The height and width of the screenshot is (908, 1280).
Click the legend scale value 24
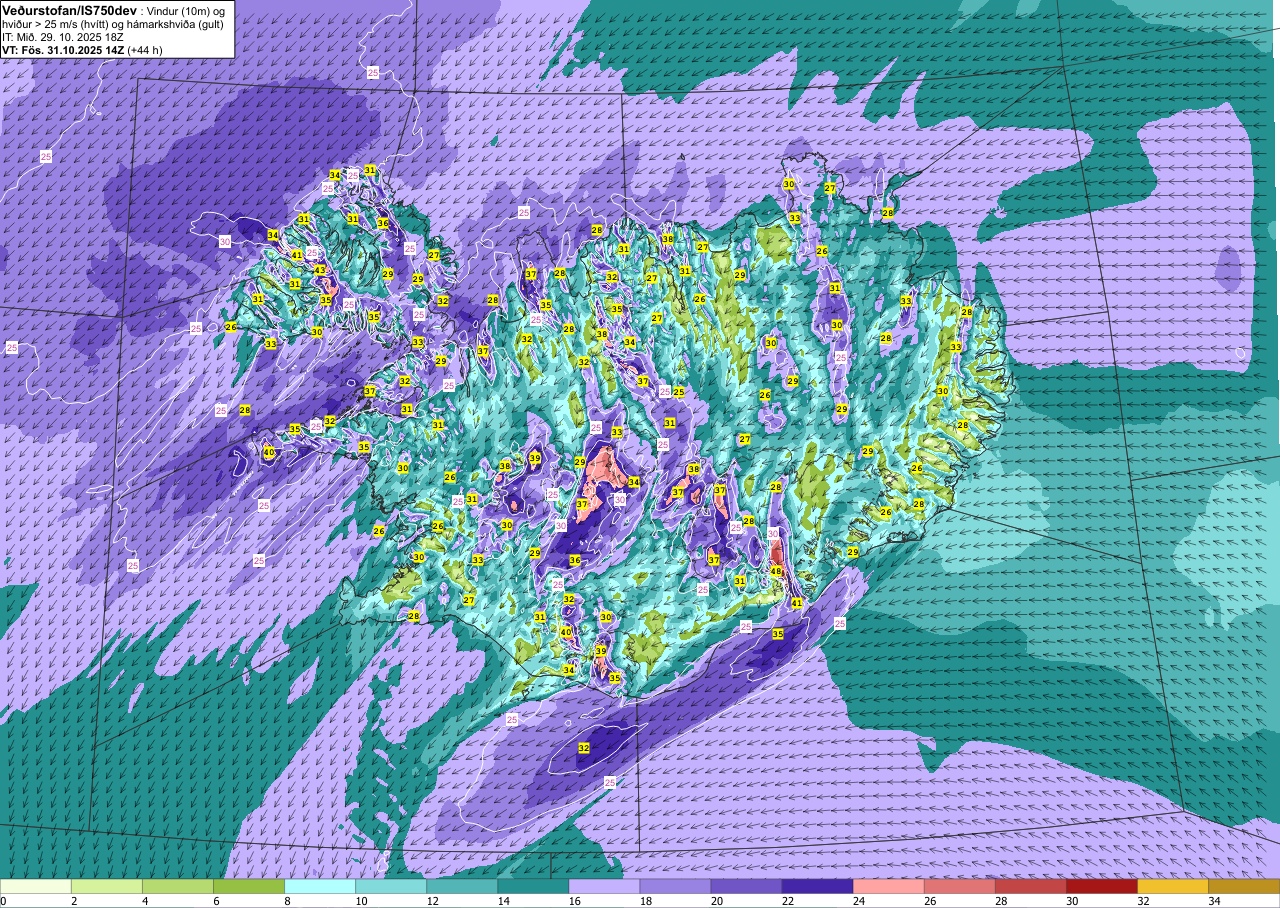pyautogui.click(x=858, y=901)
